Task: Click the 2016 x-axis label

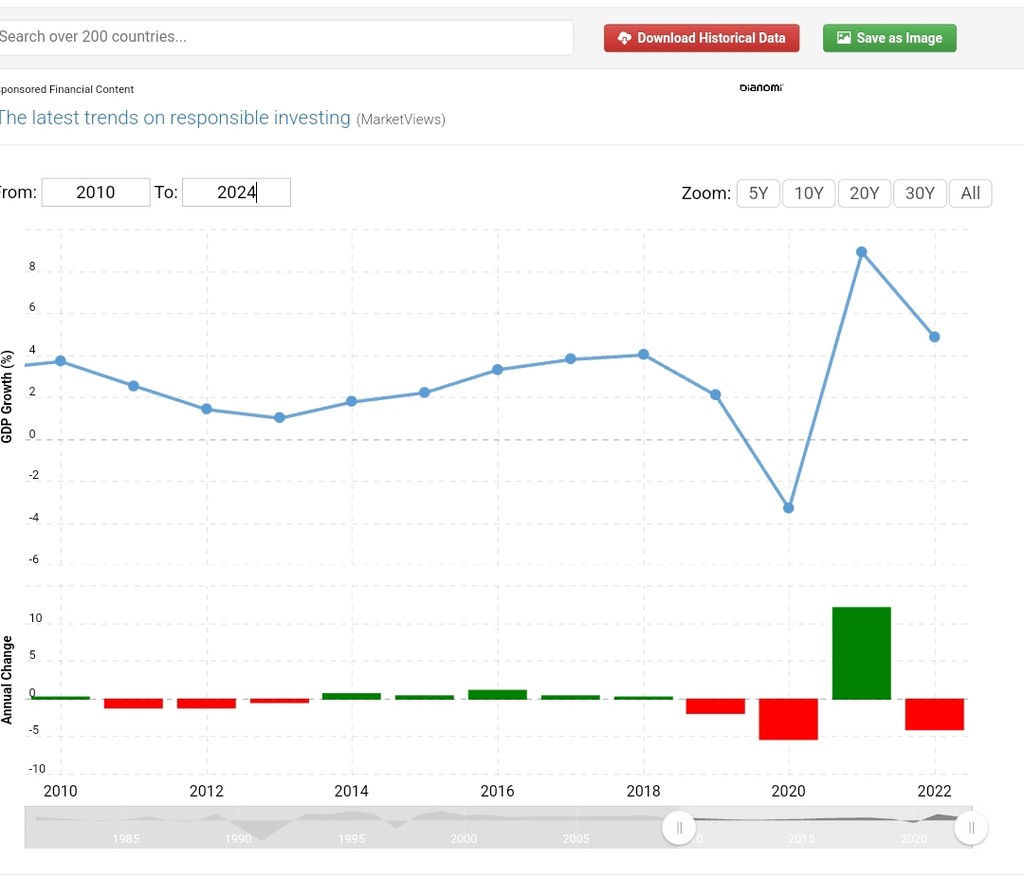Action: point(498,791)
